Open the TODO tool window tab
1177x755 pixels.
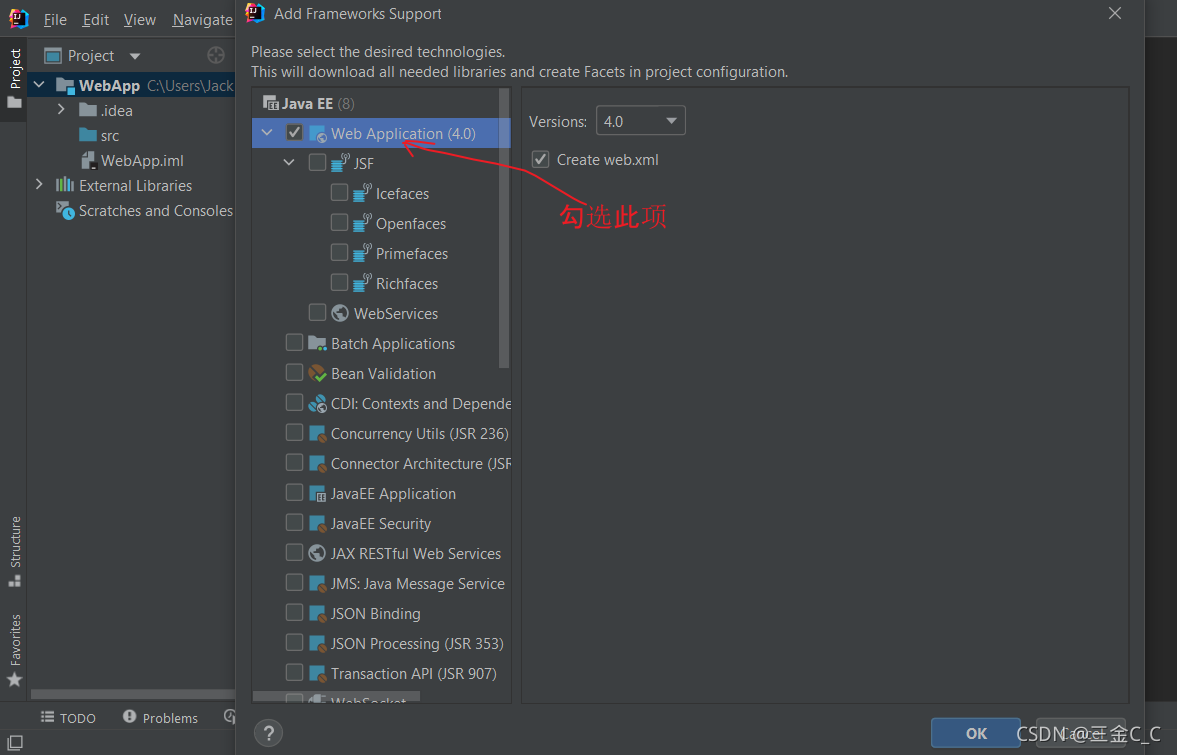coord(68,717)
